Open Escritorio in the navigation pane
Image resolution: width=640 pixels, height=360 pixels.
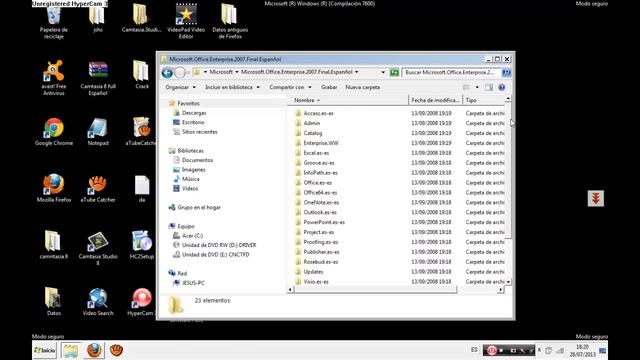[193, 122]
